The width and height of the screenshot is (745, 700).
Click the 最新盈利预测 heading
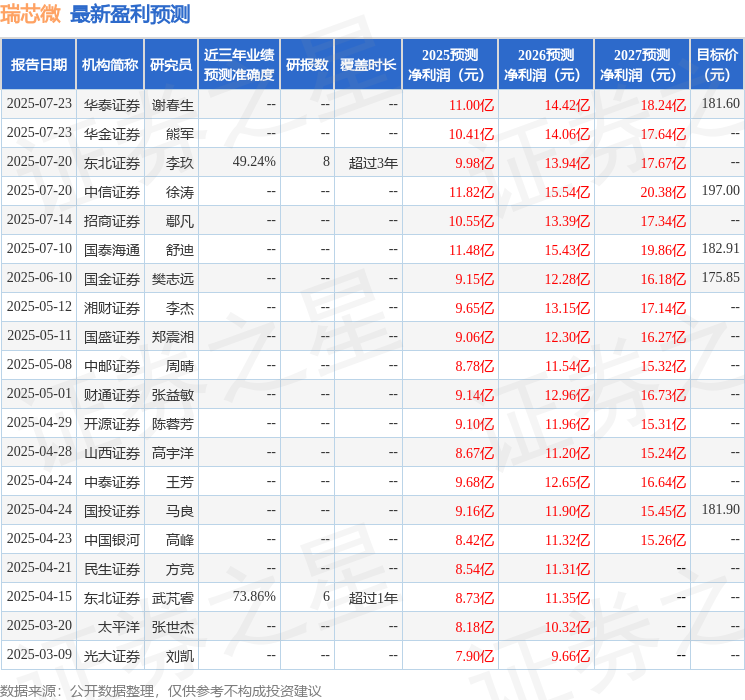130,14
